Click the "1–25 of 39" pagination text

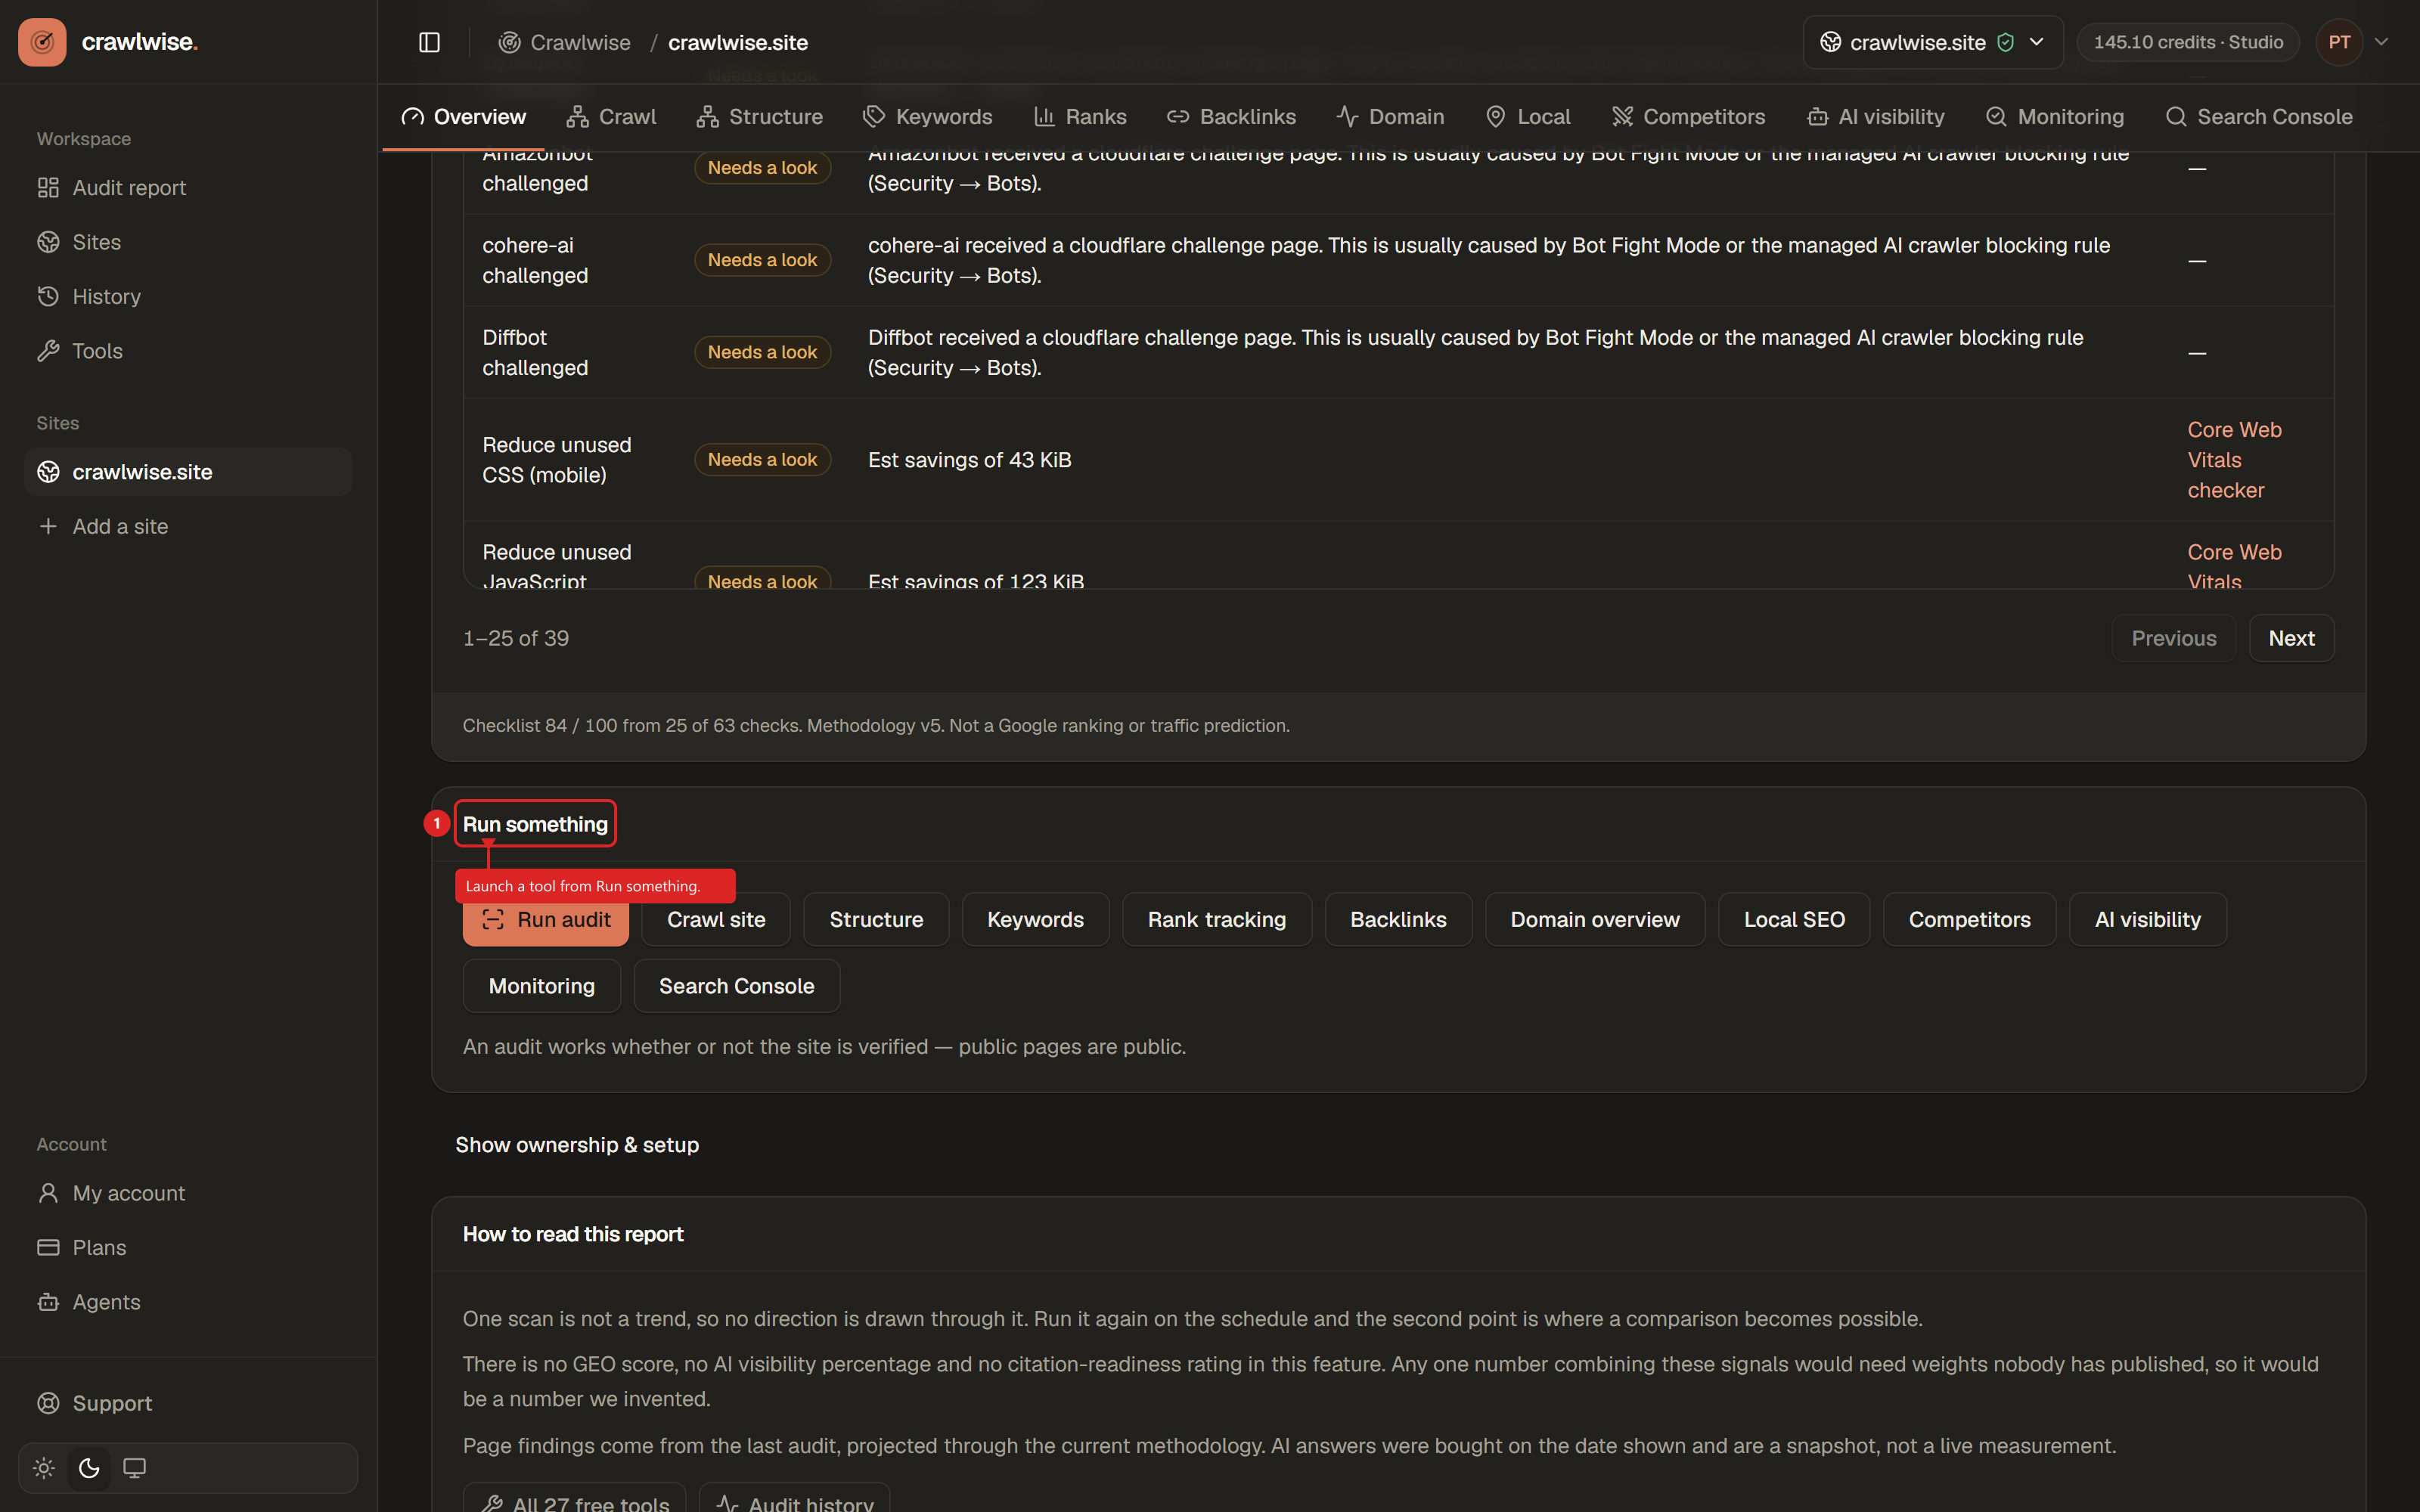pyautogui.click(x=515, y=638)
